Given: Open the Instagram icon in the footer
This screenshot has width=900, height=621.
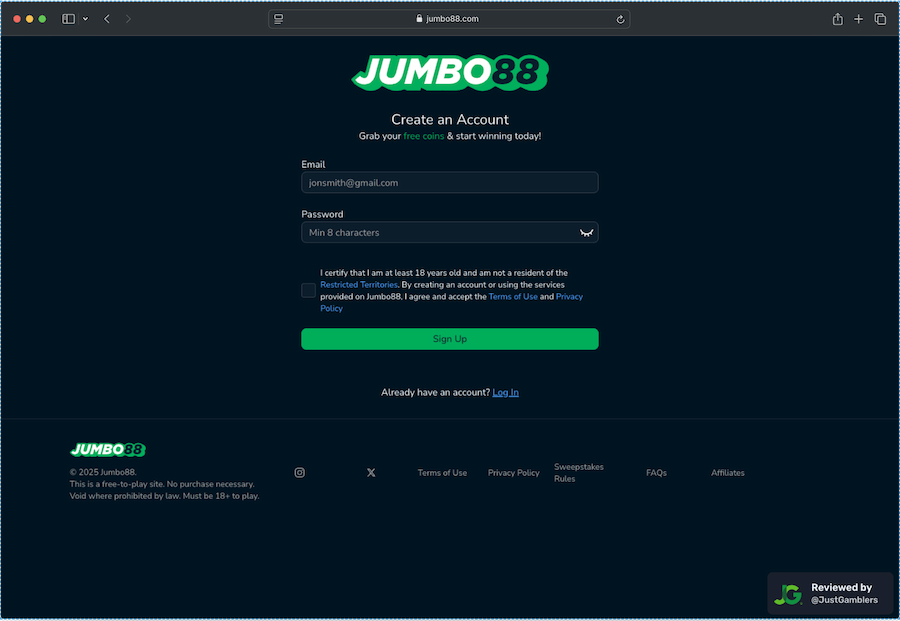Looking at the screenshot, I should click(300, 472).
